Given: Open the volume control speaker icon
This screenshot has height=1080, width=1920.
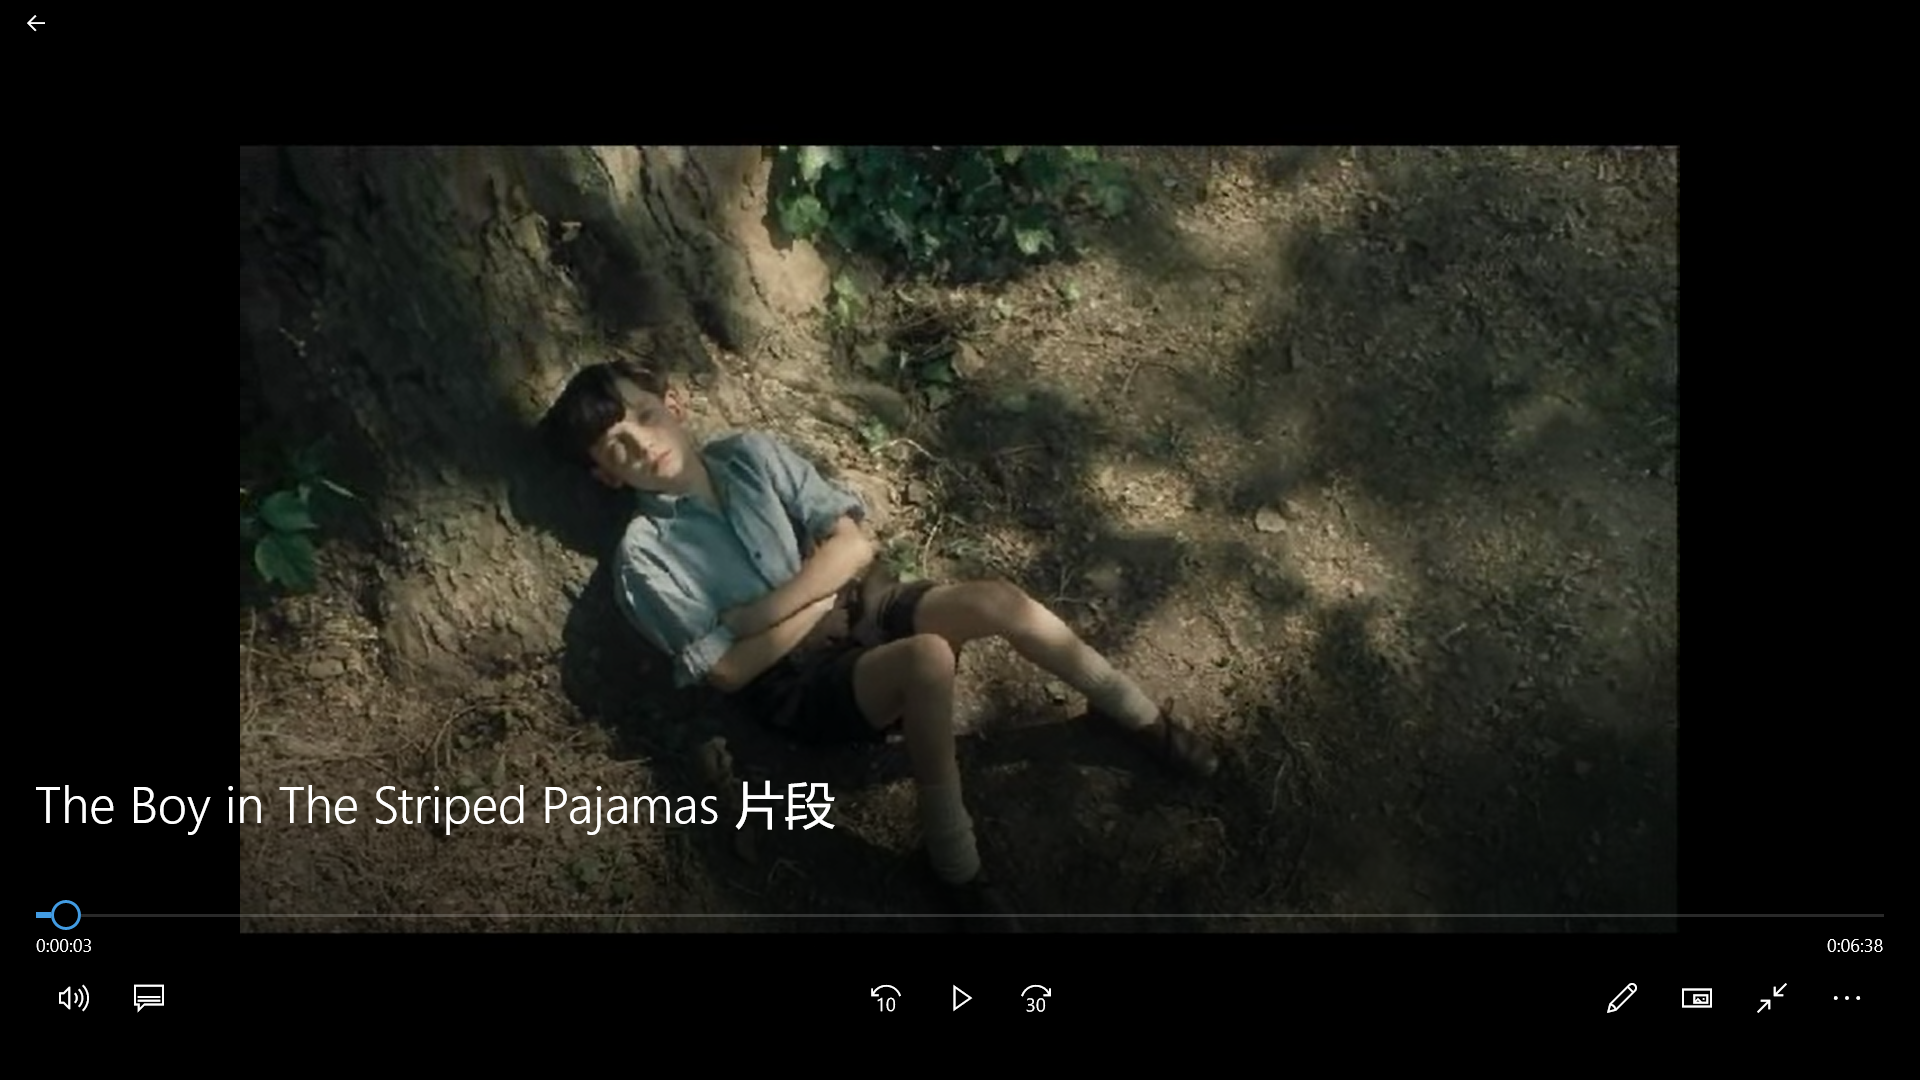Looking at the screenshot, I should (74, 998).
